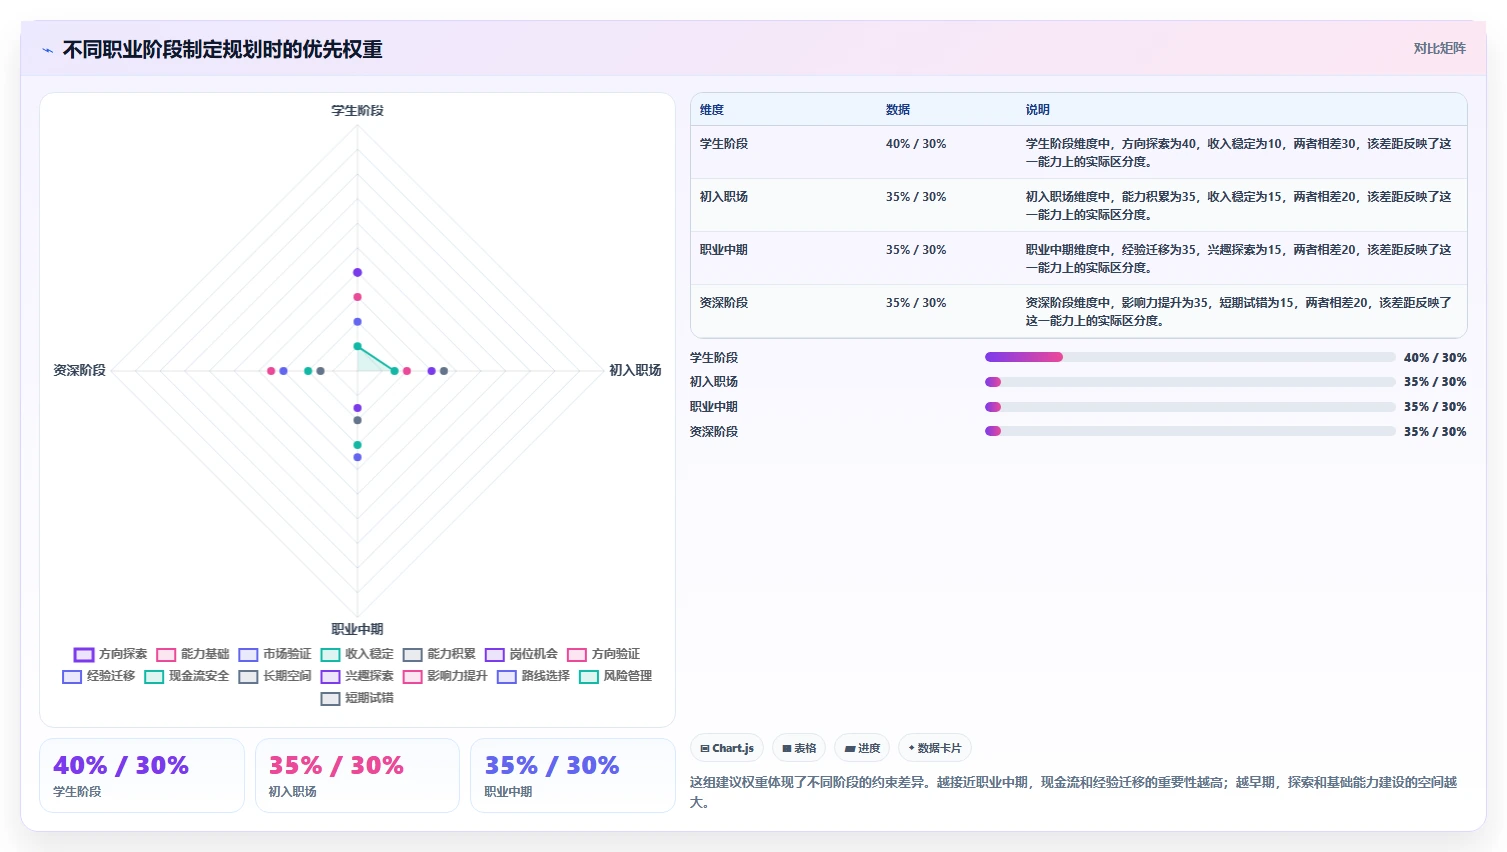Click the chart icon beside the page title

[47, 50]
